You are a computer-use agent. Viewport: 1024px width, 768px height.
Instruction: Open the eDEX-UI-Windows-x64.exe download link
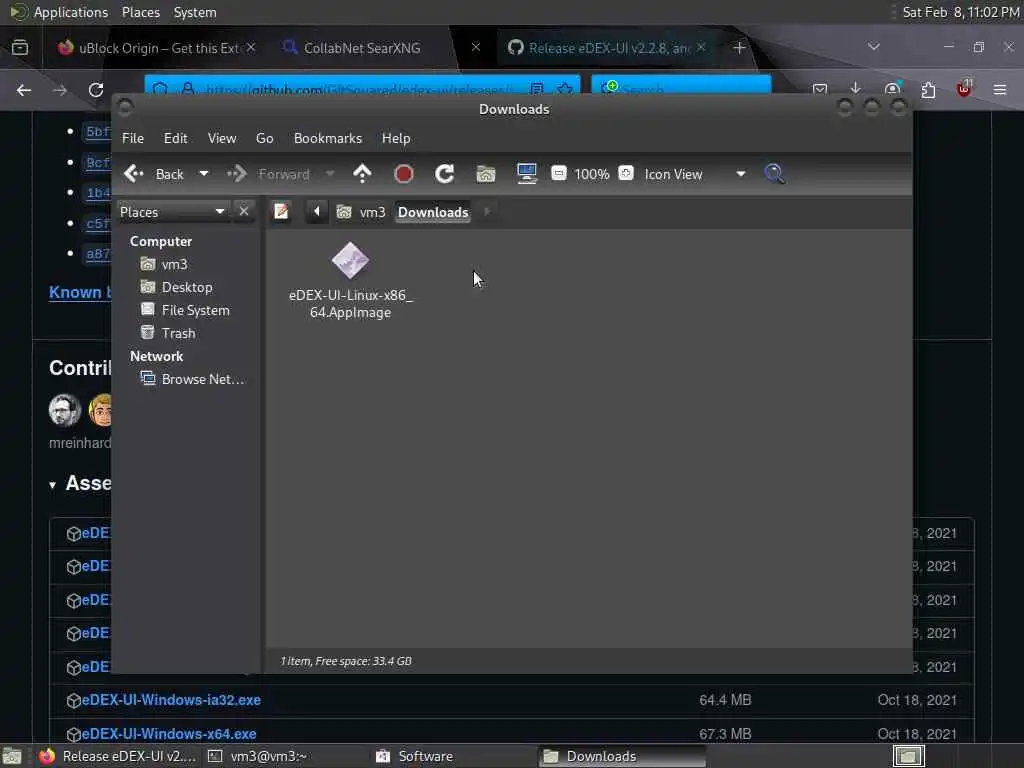click(168, 733)
